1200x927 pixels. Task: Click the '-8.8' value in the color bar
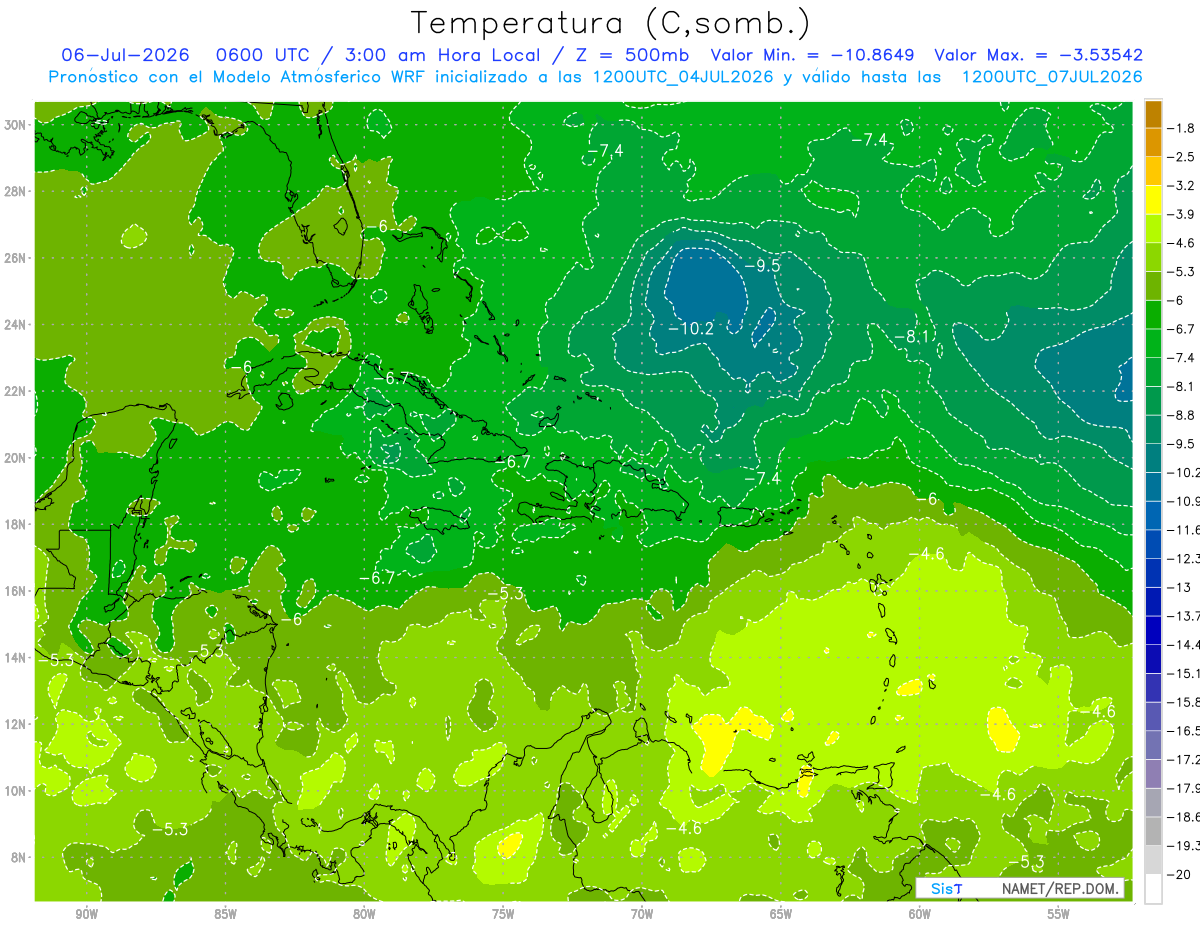coord(1183,415)
